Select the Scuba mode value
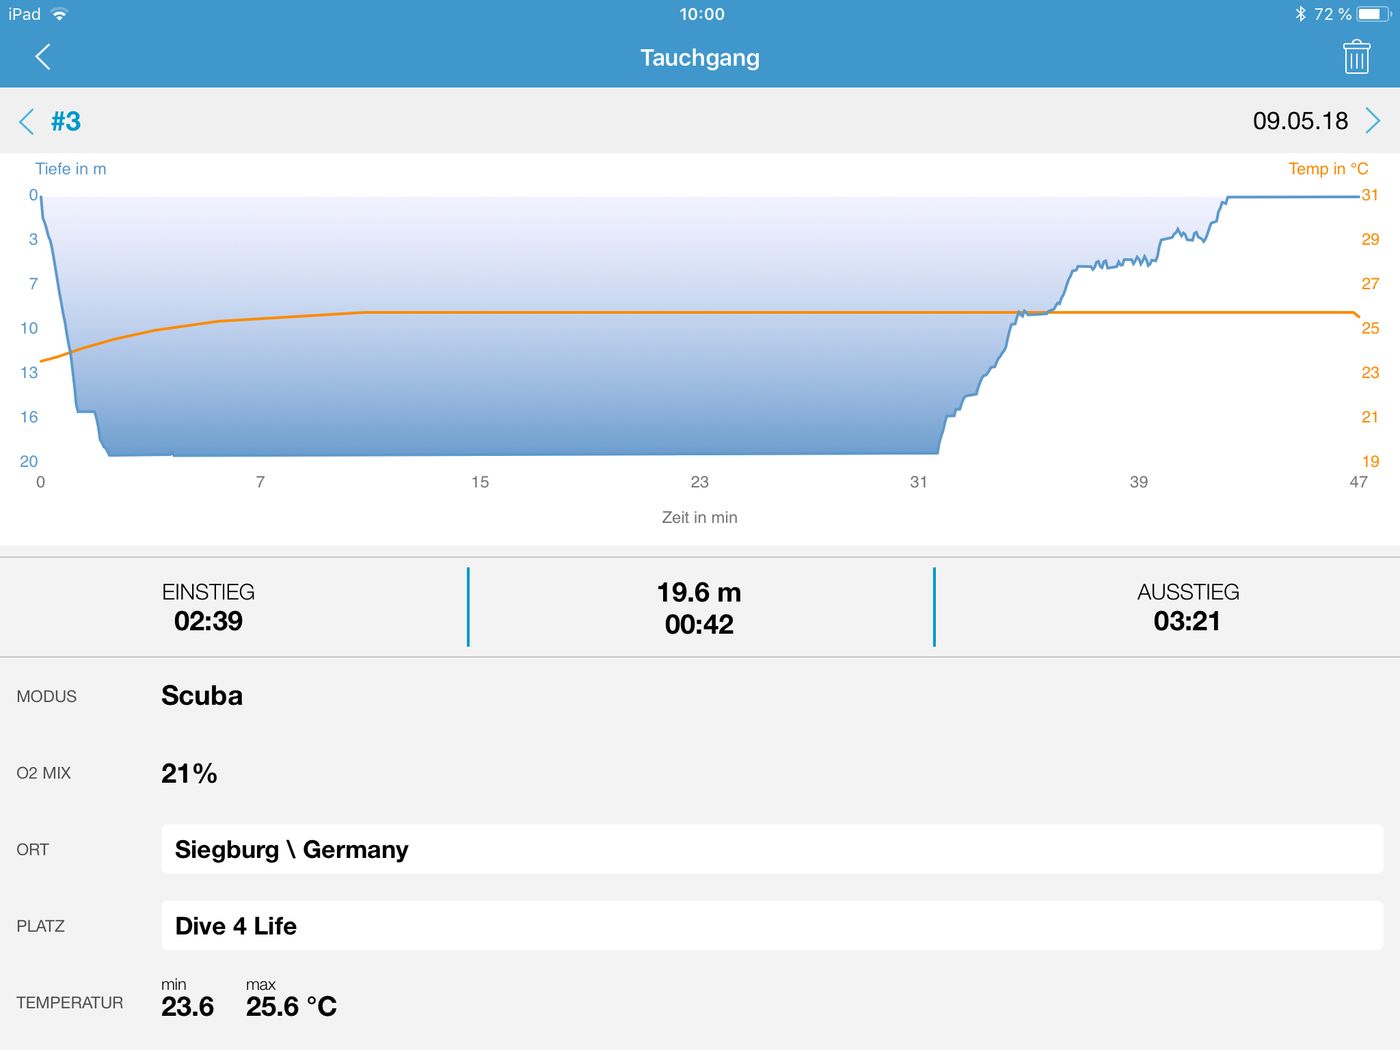This screenshot has height=1050, width=1400. (202, 696)
